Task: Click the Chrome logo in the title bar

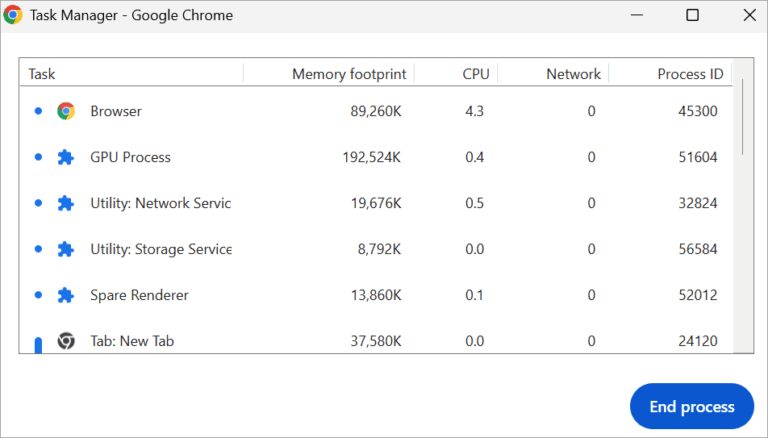Action: click(x=13, y=15)
